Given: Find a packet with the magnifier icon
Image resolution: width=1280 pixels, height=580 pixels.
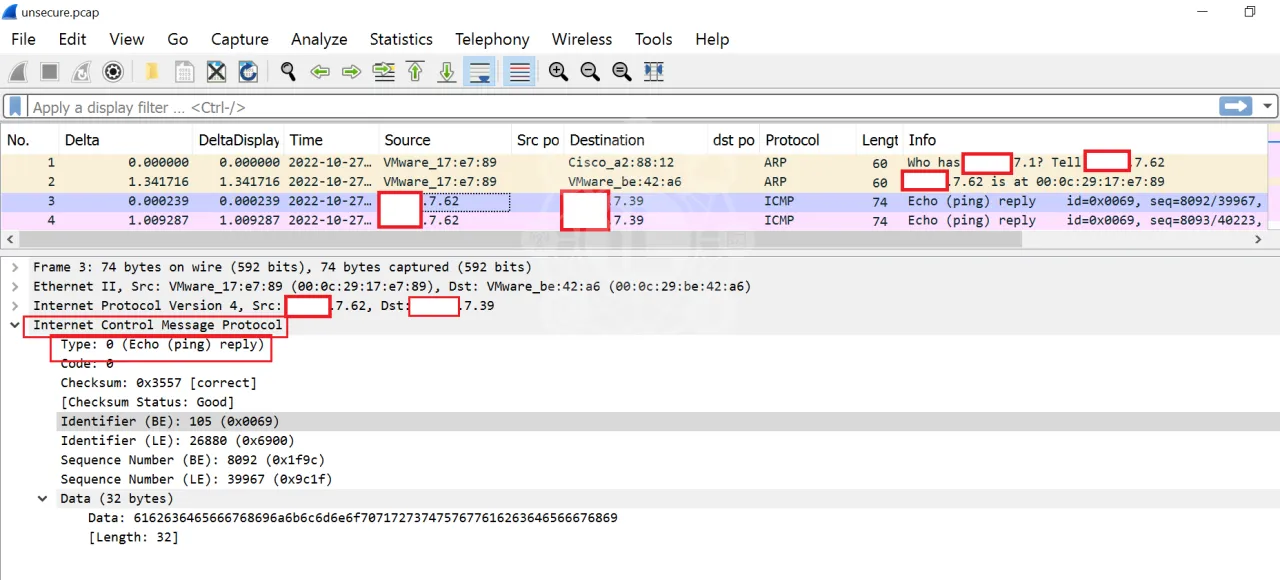Looking at the screenshot, I should (x=288, y=72).
